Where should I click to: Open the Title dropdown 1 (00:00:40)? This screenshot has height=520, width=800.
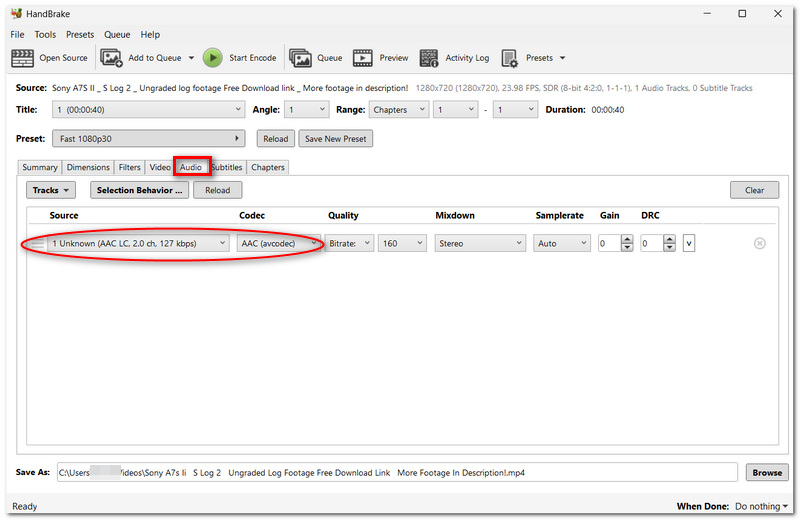coord(148,110)
